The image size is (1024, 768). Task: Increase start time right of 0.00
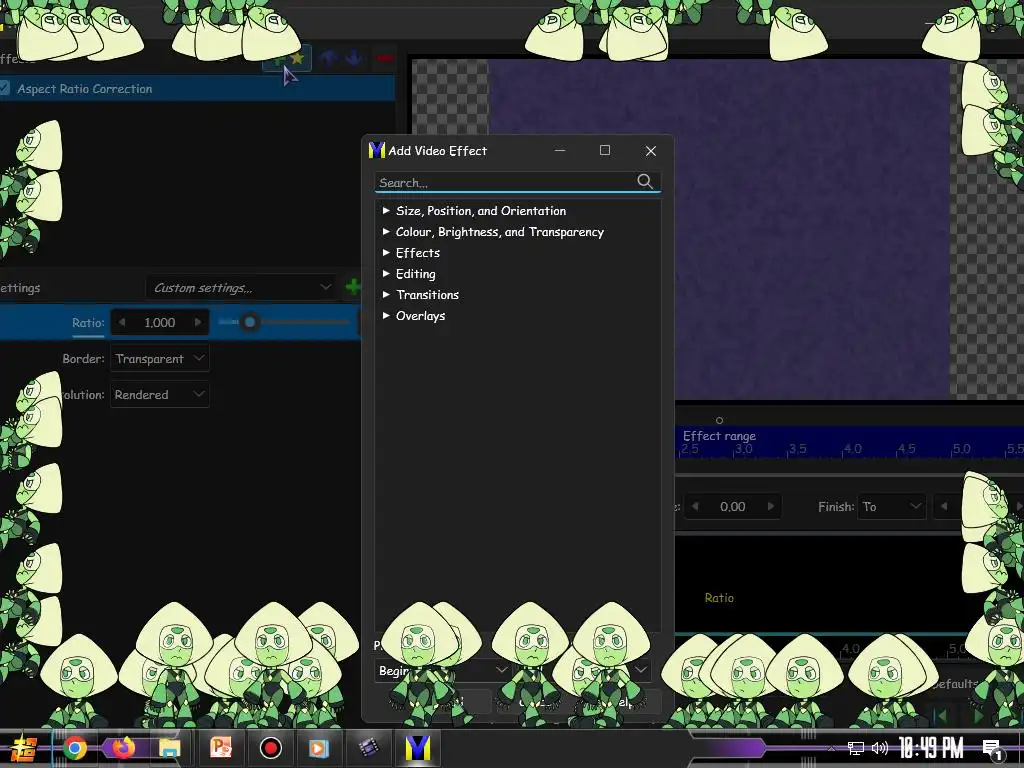tap(771, 506)
